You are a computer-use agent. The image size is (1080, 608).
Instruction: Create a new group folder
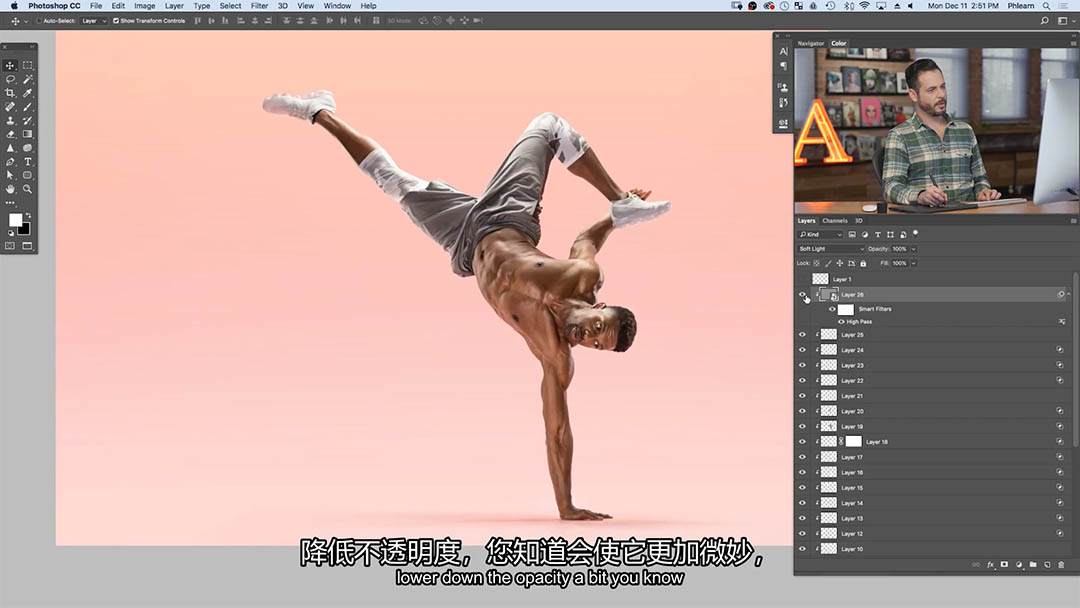[x=1033, y=565]
